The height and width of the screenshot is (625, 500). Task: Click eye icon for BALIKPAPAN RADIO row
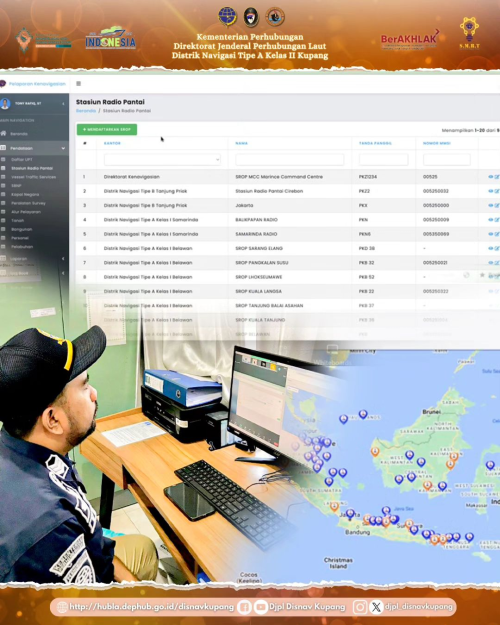pos(490,220)
